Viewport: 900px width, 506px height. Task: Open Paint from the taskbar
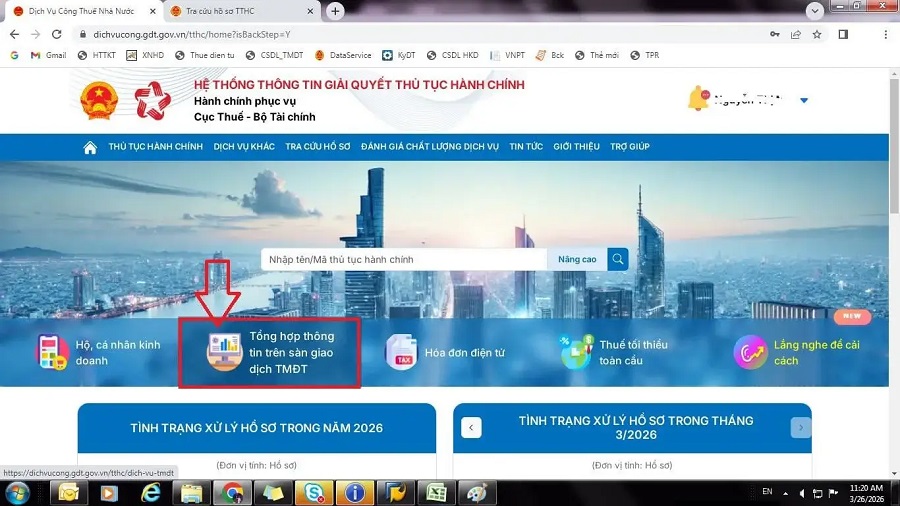[477, 493]
